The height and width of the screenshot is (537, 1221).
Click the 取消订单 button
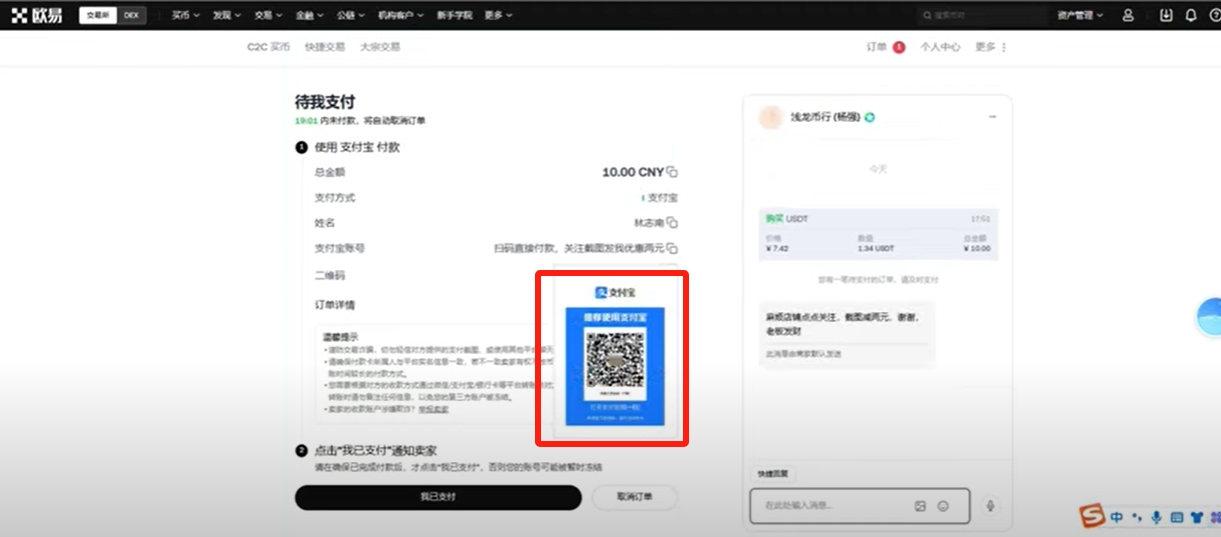click(635, 497)
